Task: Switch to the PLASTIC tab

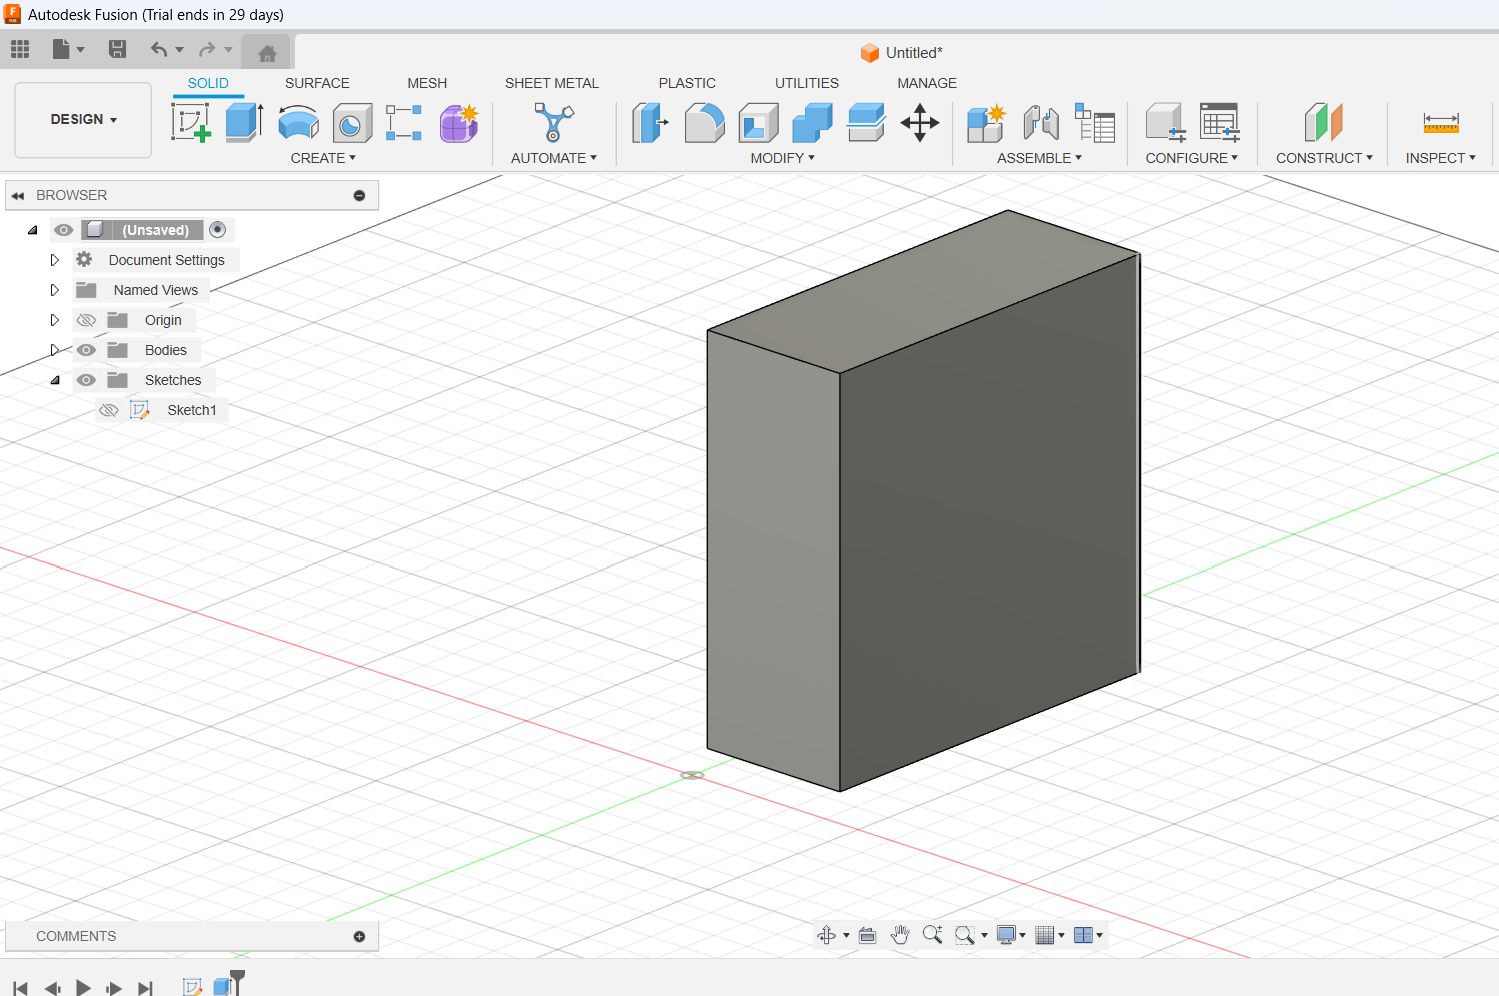Action: (x=687, y=83)
